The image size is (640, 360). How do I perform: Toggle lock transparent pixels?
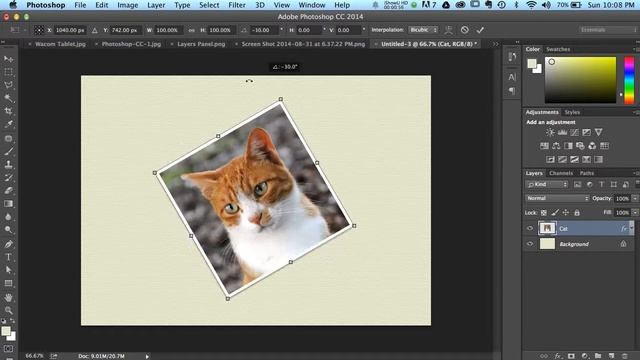pos(544,213)
